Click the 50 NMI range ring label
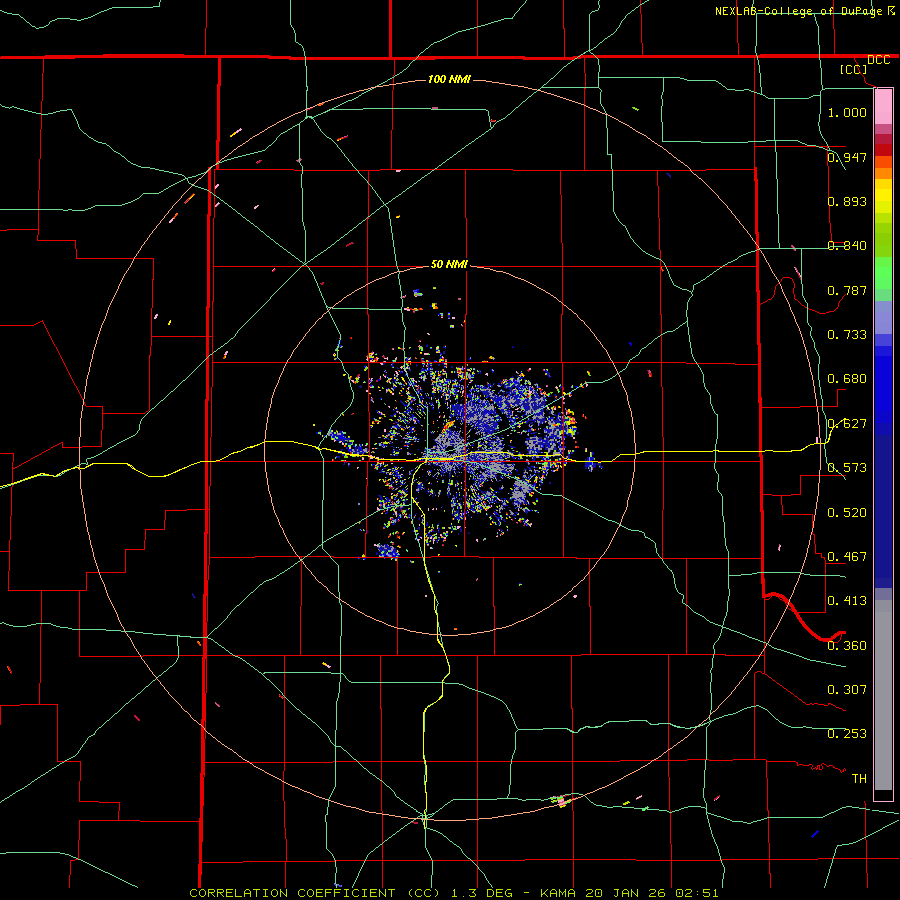Screen dimensions: 900x900 (449, 264)
